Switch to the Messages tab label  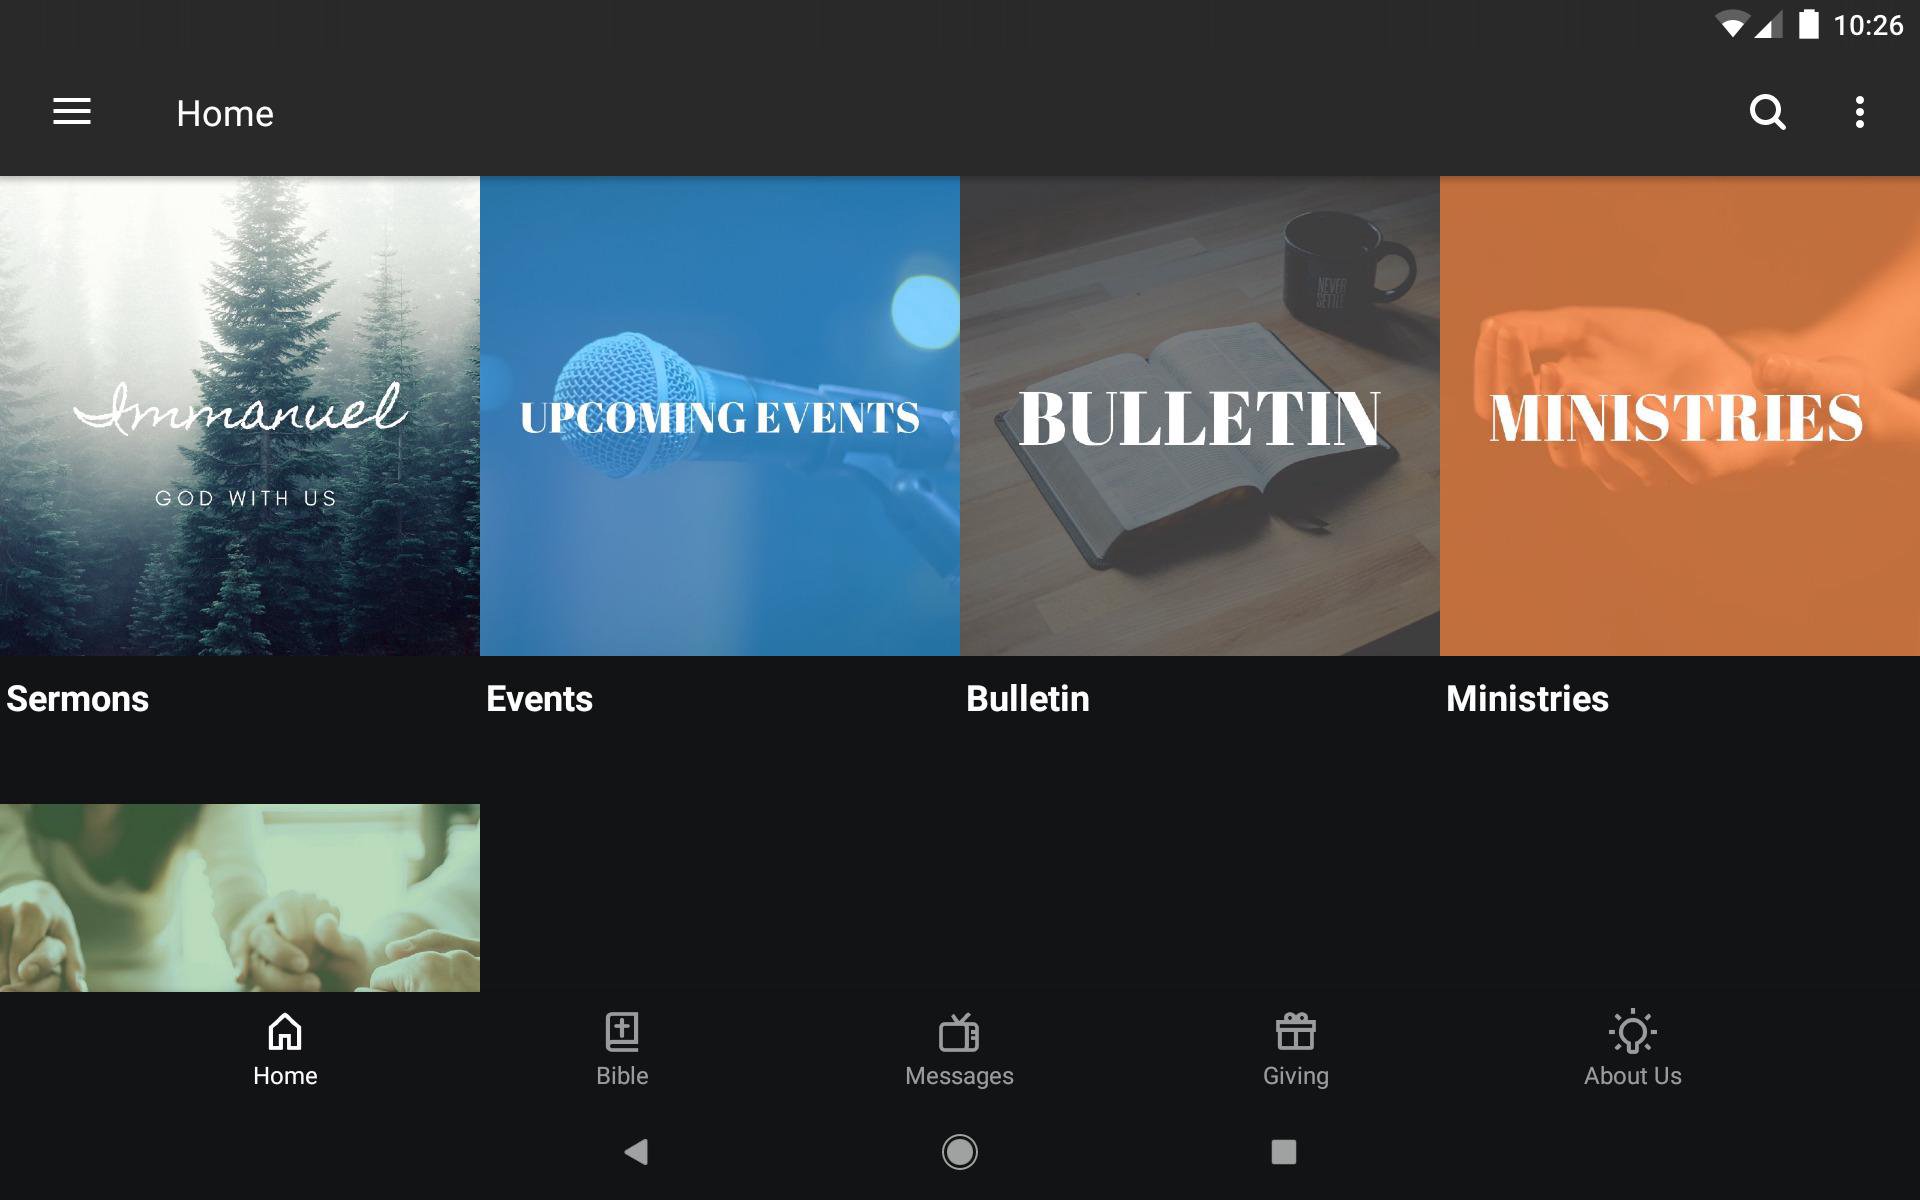pos(959,1076)
